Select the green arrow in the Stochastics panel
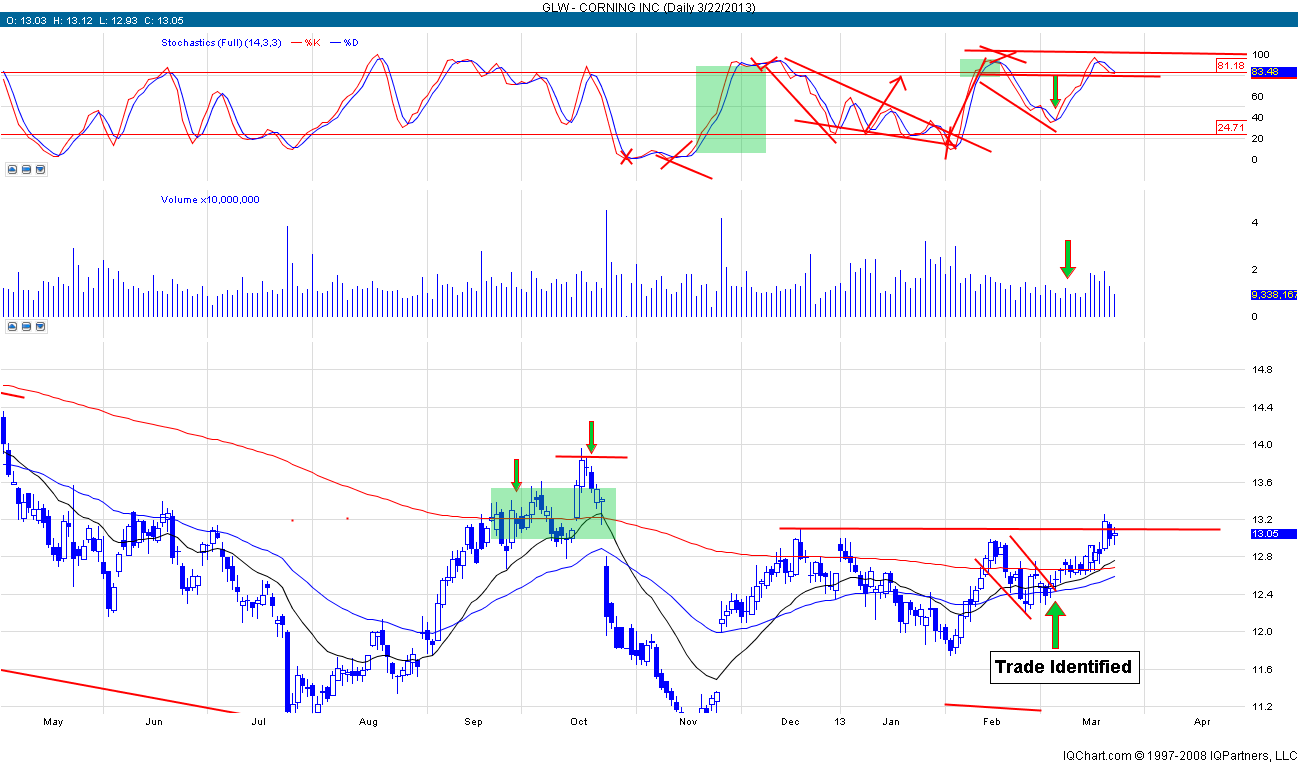Screen dimensions: 1298x762 click(x=1055, y=91)
